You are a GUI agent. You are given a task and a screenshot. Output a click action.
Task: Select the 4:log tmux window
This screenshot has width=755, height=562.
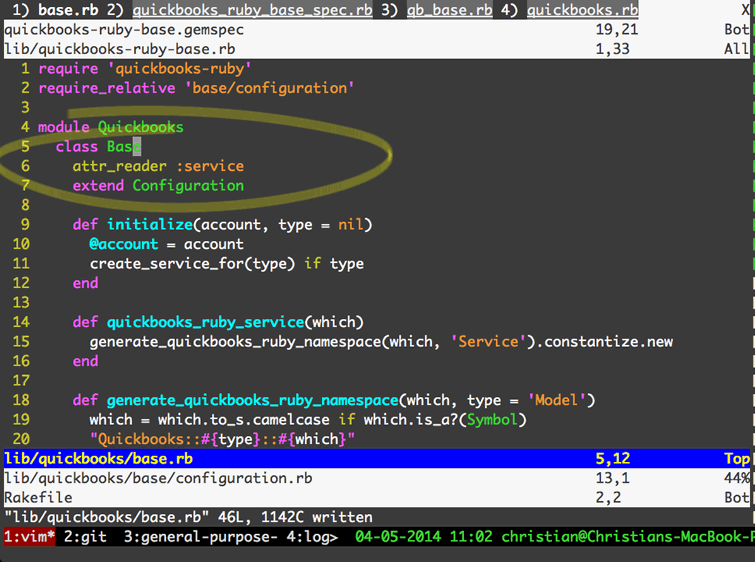312,536
